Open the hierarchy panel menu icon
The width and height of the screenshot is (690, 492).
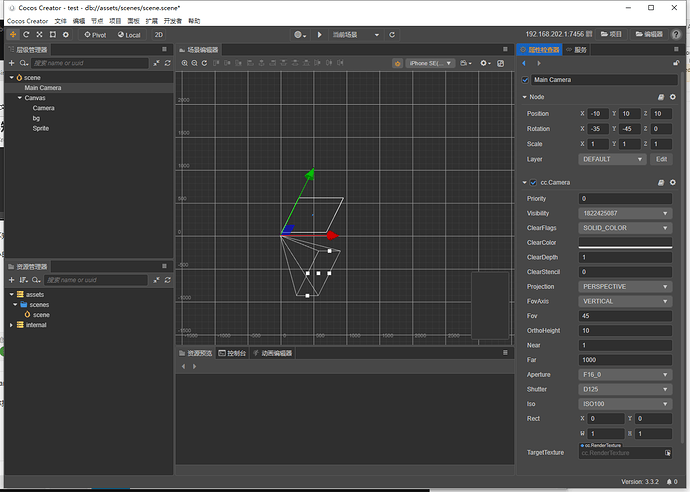point(164,49)
